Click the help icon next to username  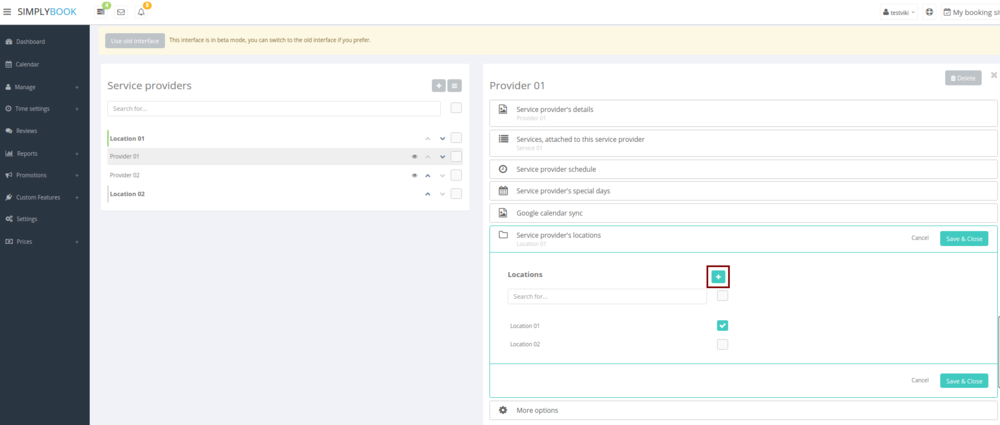929,12
